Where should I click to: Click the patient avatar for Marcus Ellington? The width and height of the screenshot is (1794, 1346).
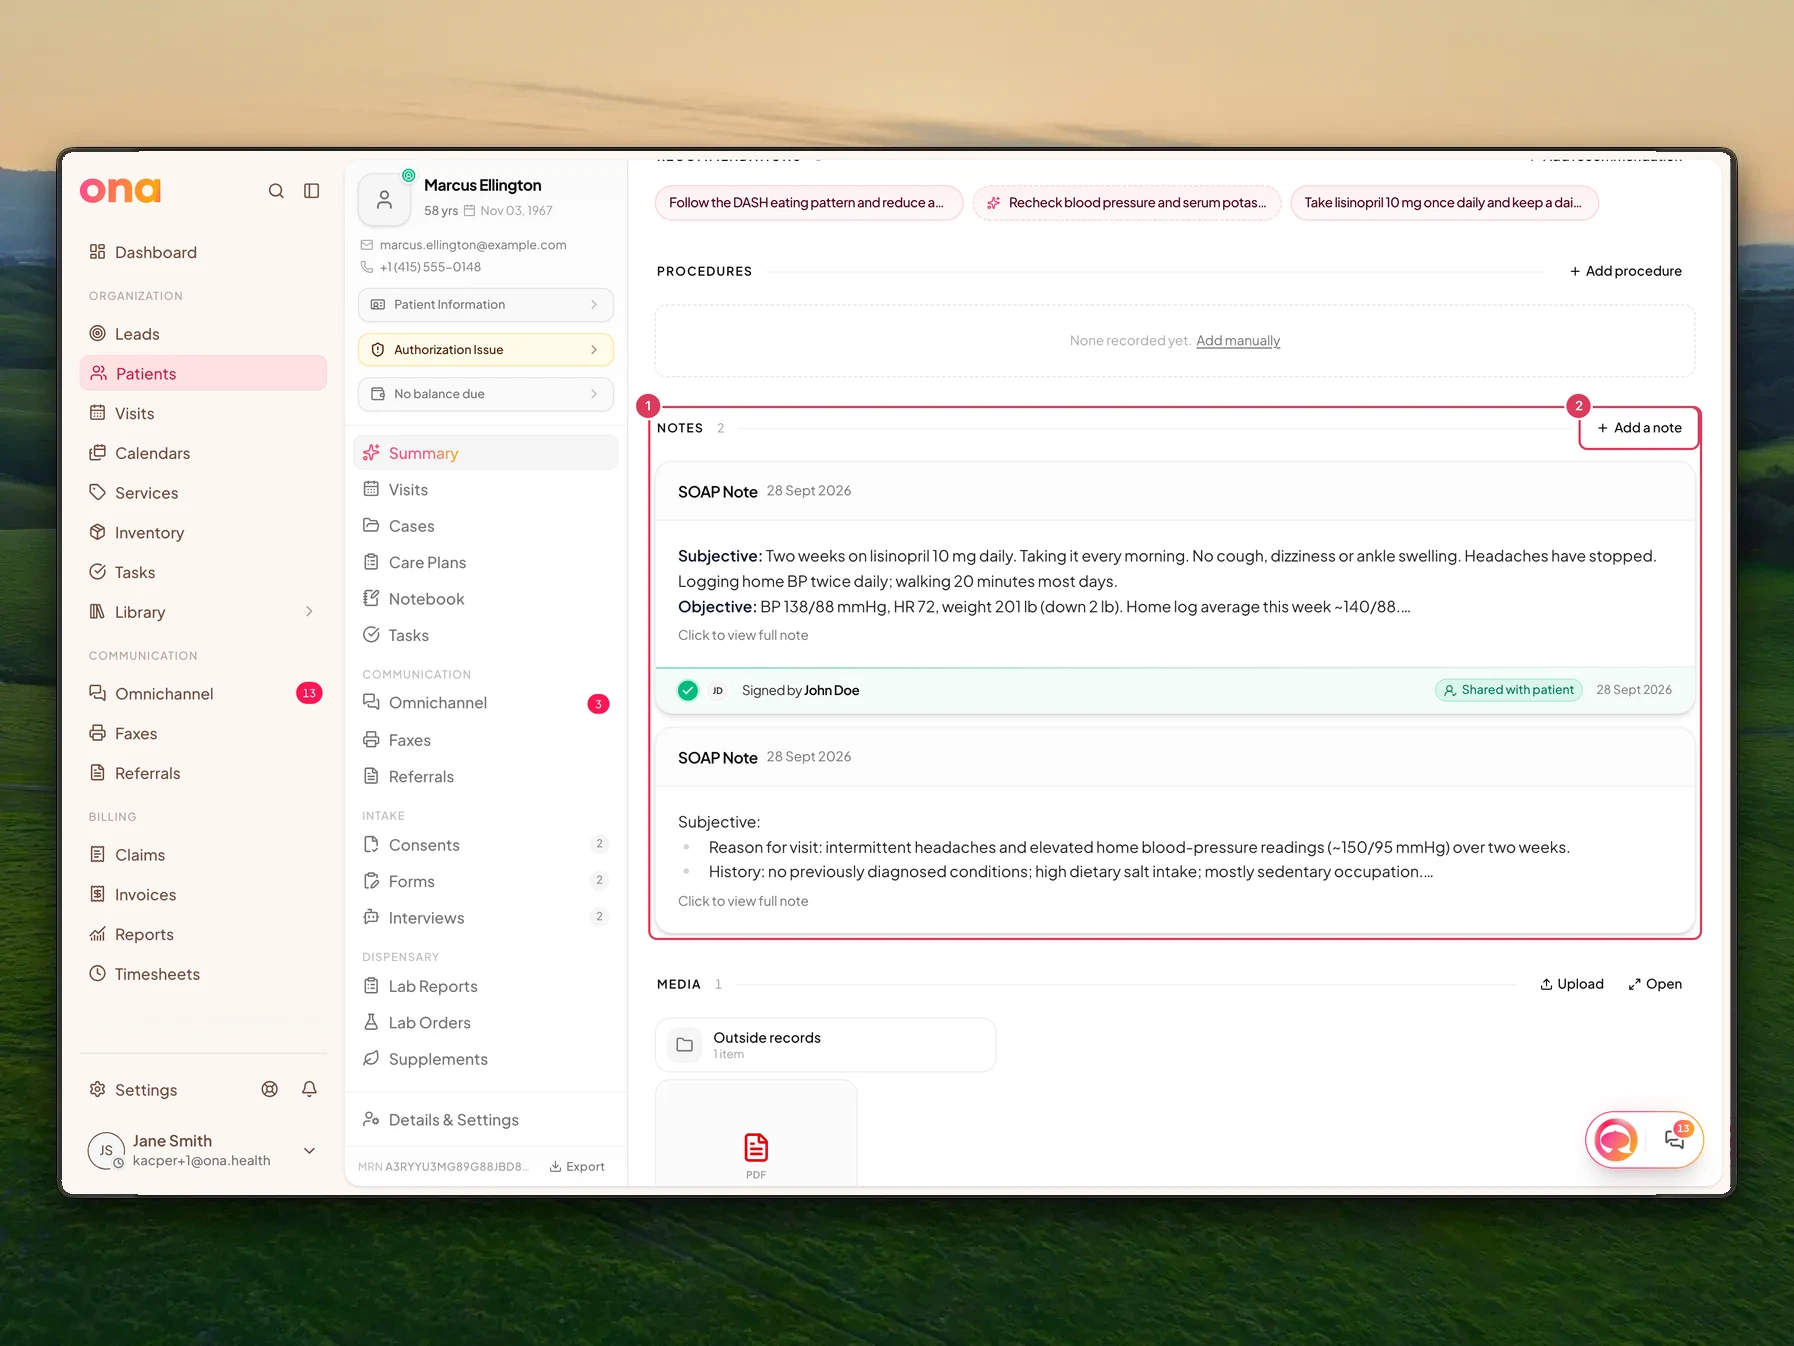tap(384, 200)
